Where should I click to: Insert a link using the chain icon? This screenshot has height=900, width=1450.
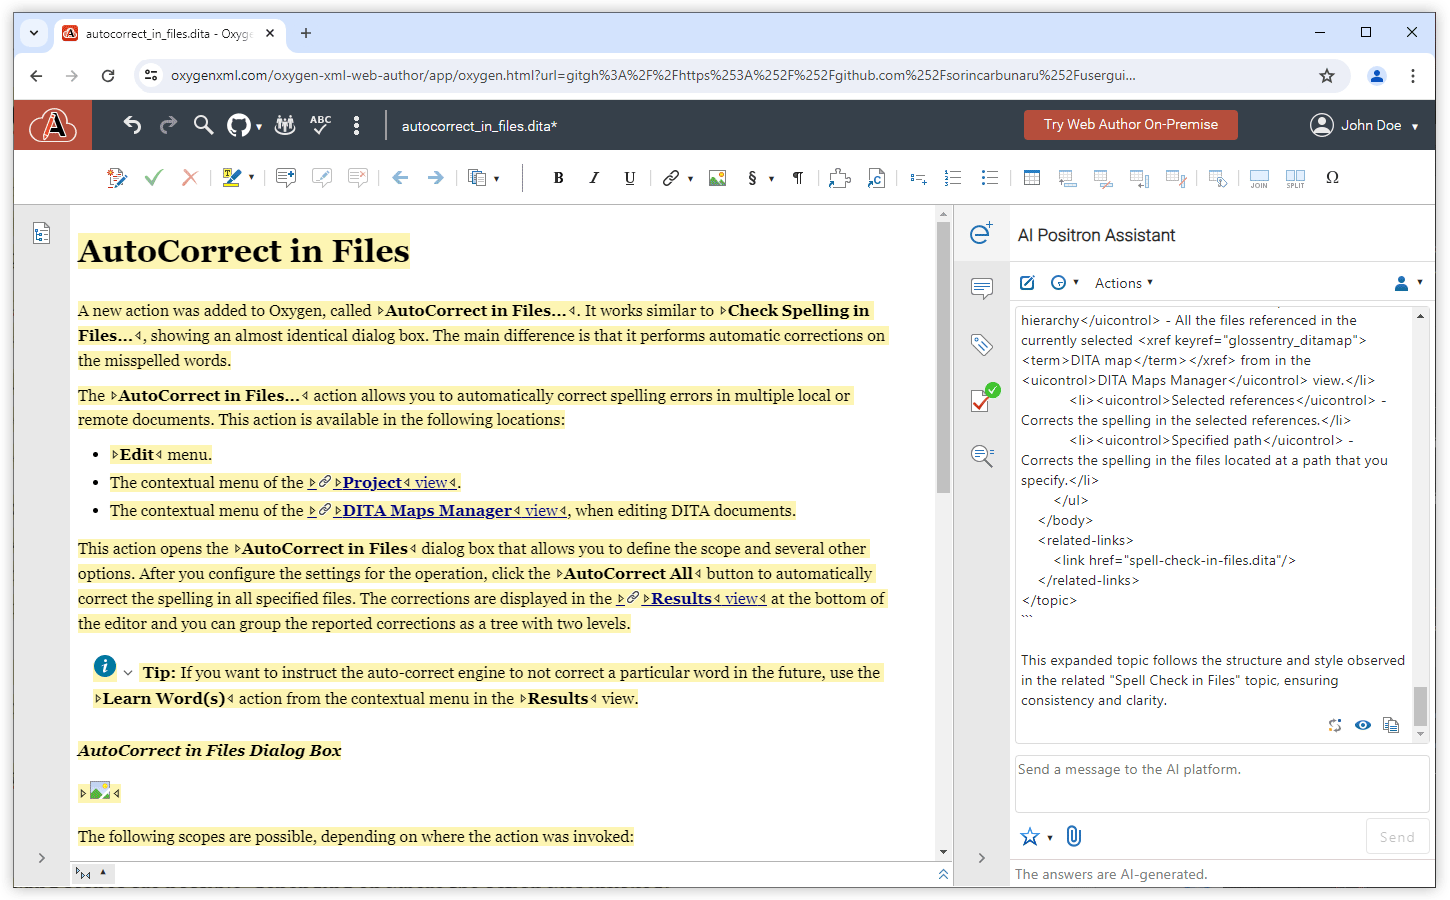click(670, 178)
